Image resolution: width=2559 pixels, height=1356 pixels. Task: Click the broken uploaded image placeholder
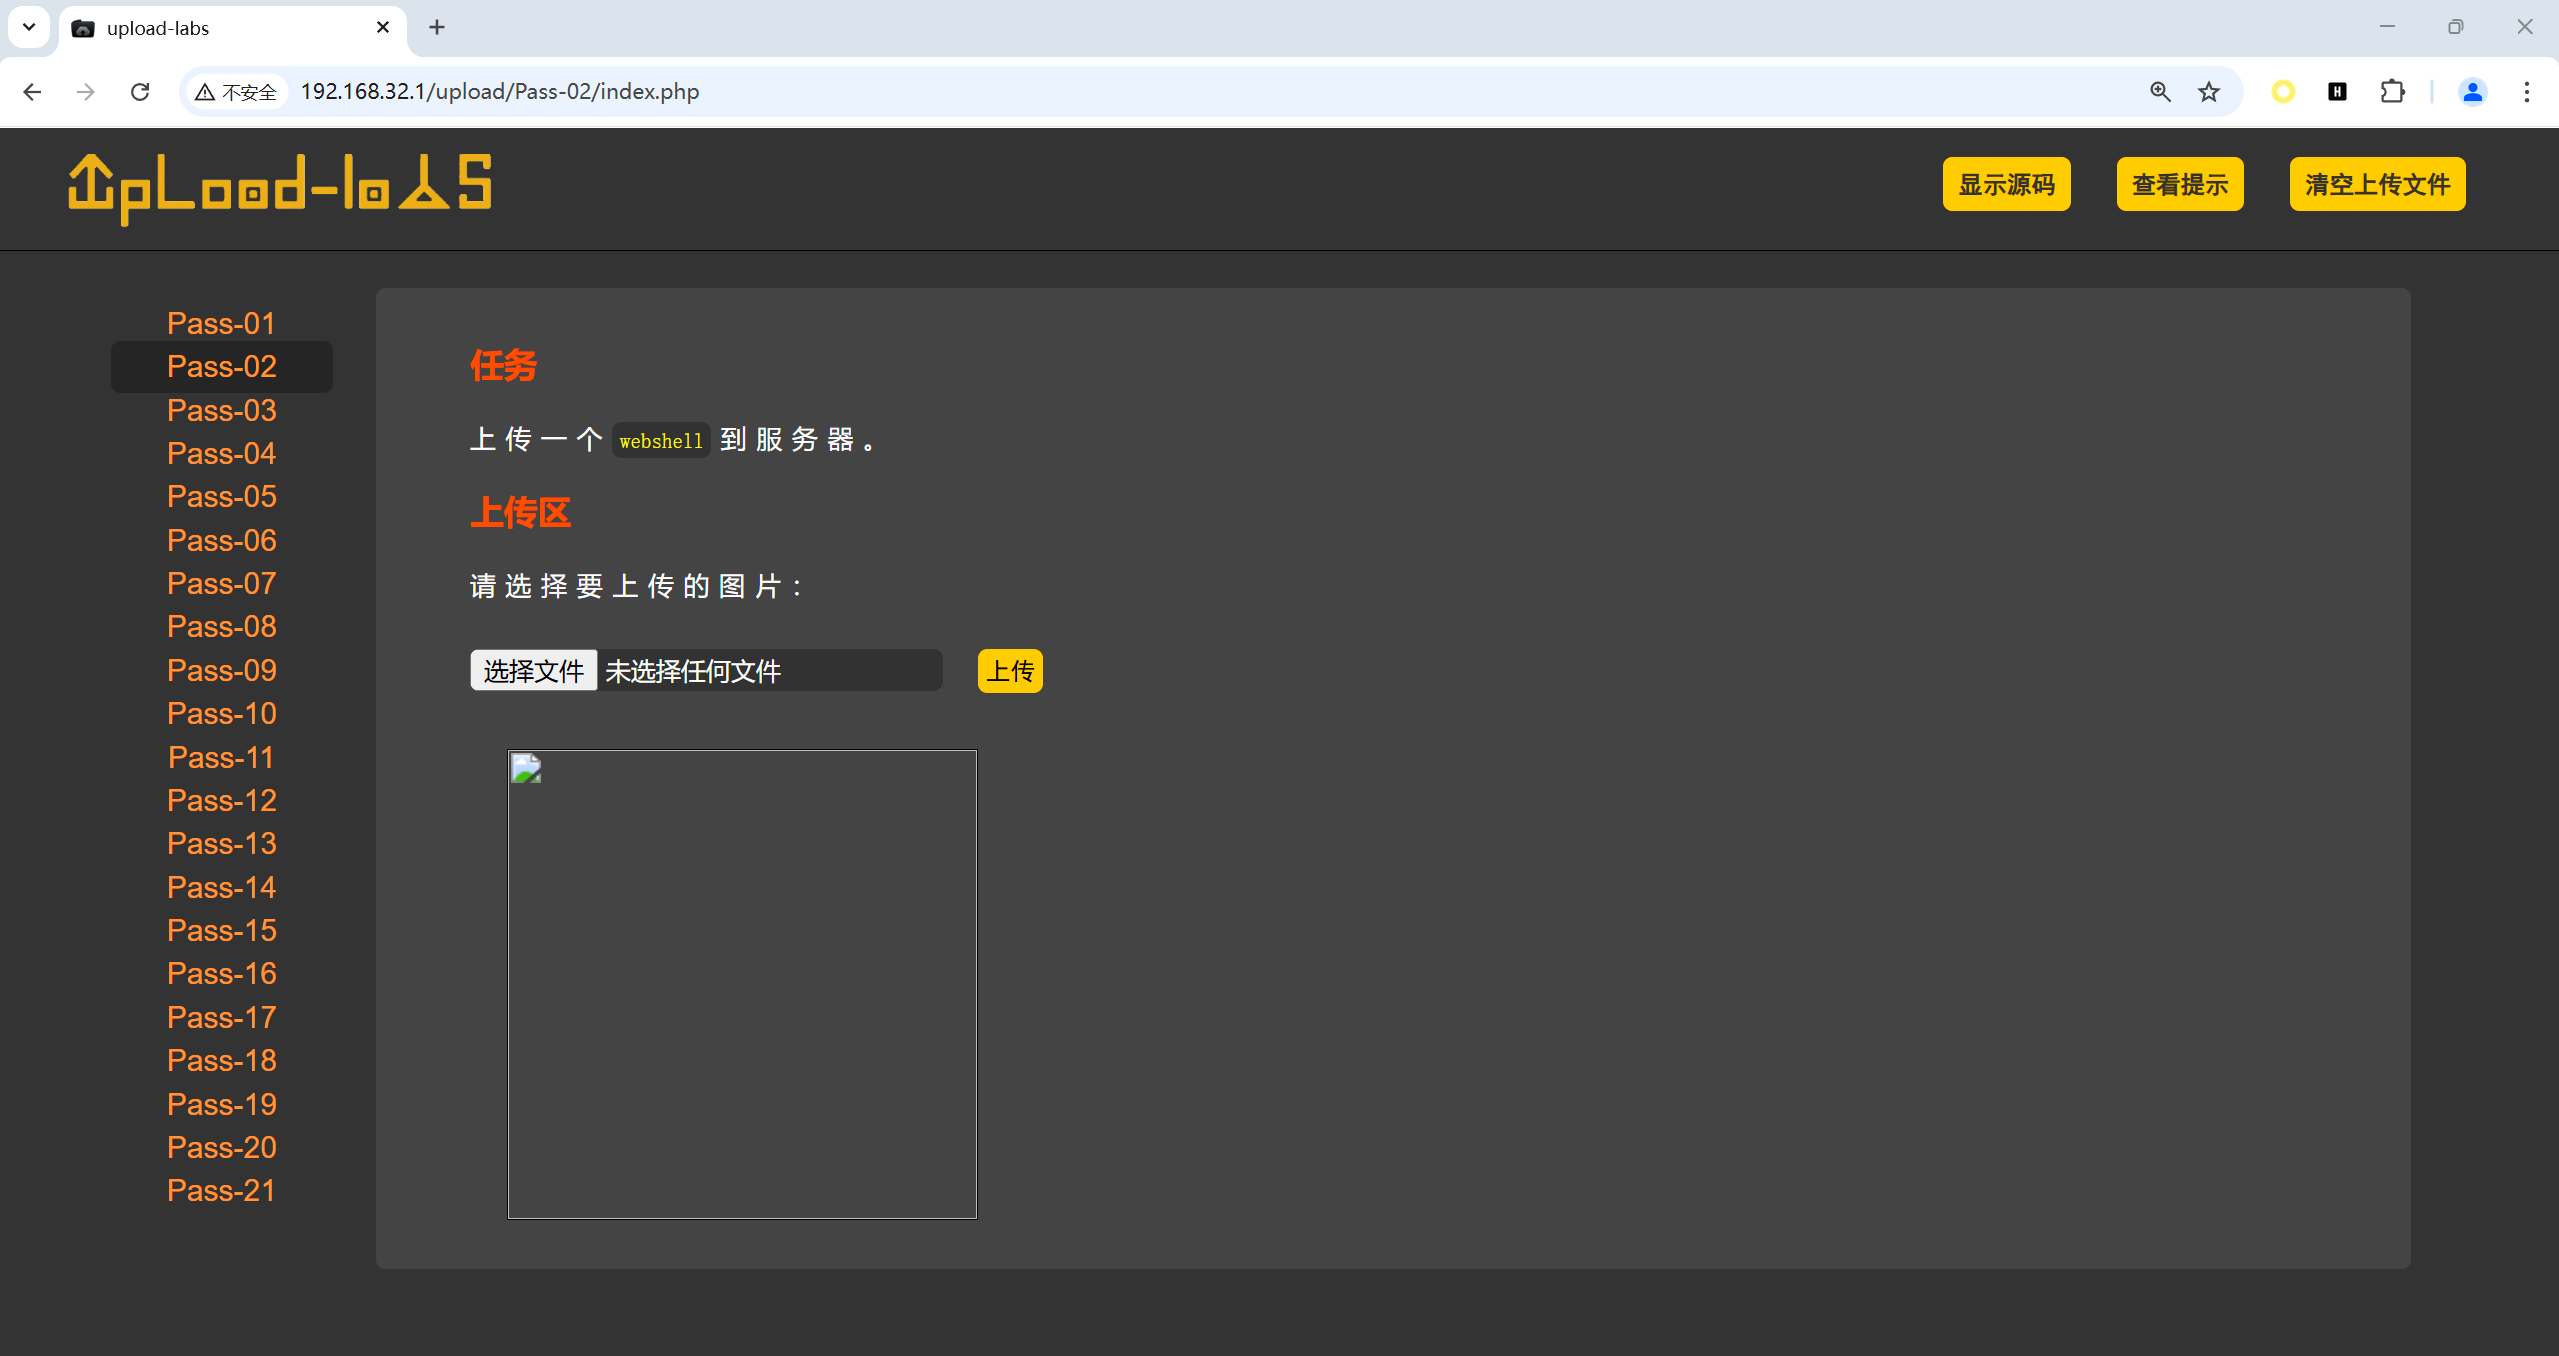[x=741, y=983]
